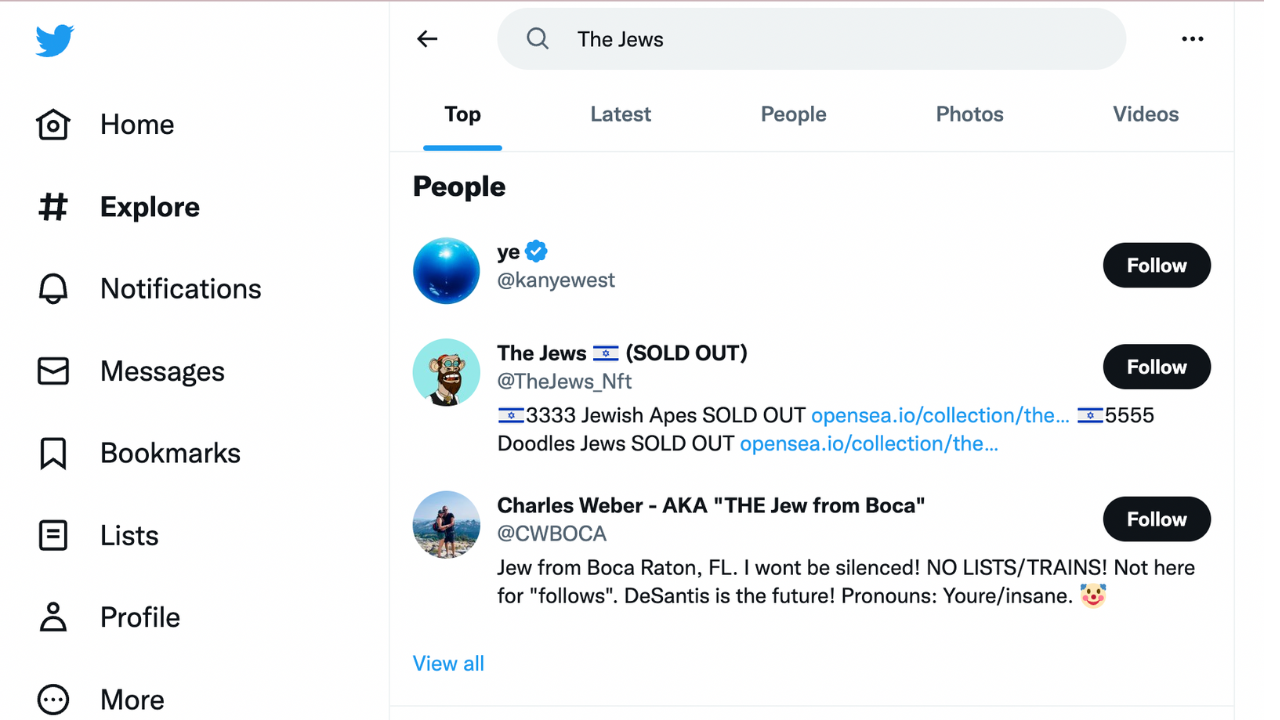1280x720 pixels.
Task: Go to Home via house icon
Action: (53, 125)
